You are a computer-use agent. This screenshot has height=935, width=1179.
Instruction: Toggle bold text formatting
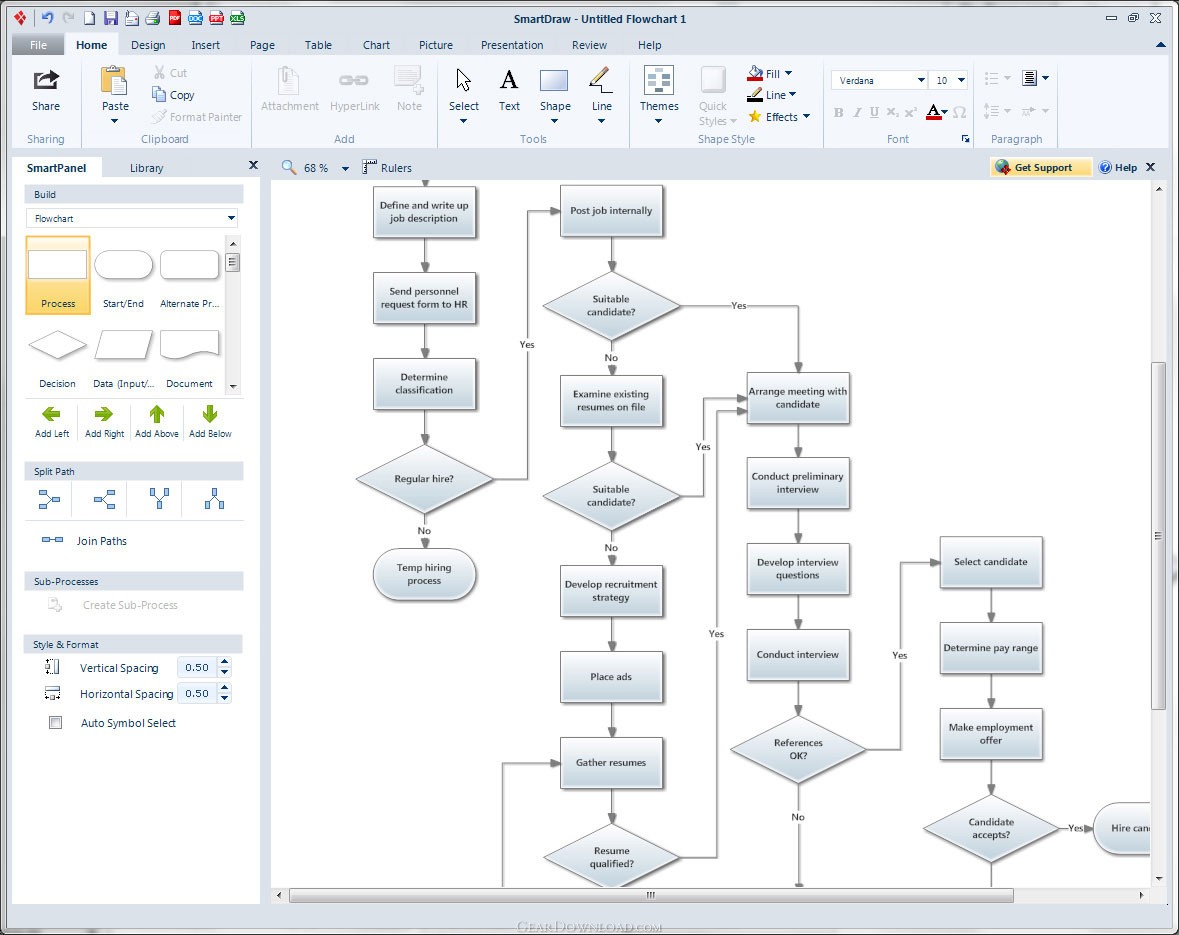click(x=838, y=113)
